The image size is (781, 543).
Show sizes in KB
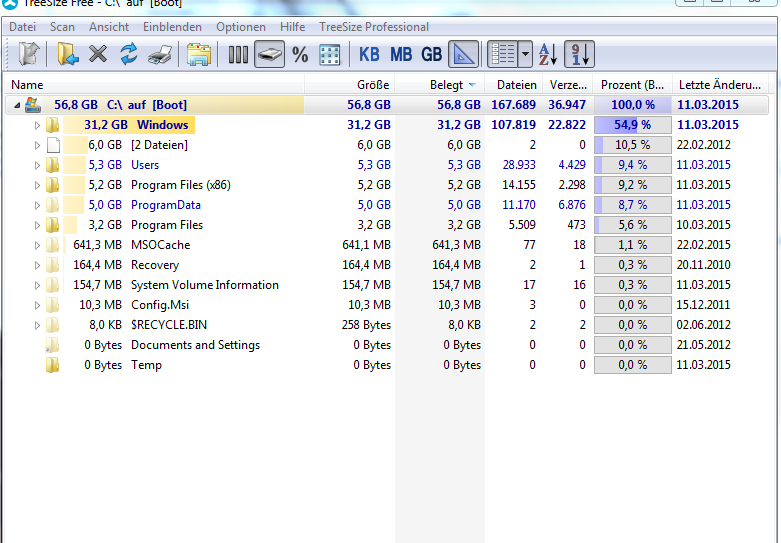369,54
